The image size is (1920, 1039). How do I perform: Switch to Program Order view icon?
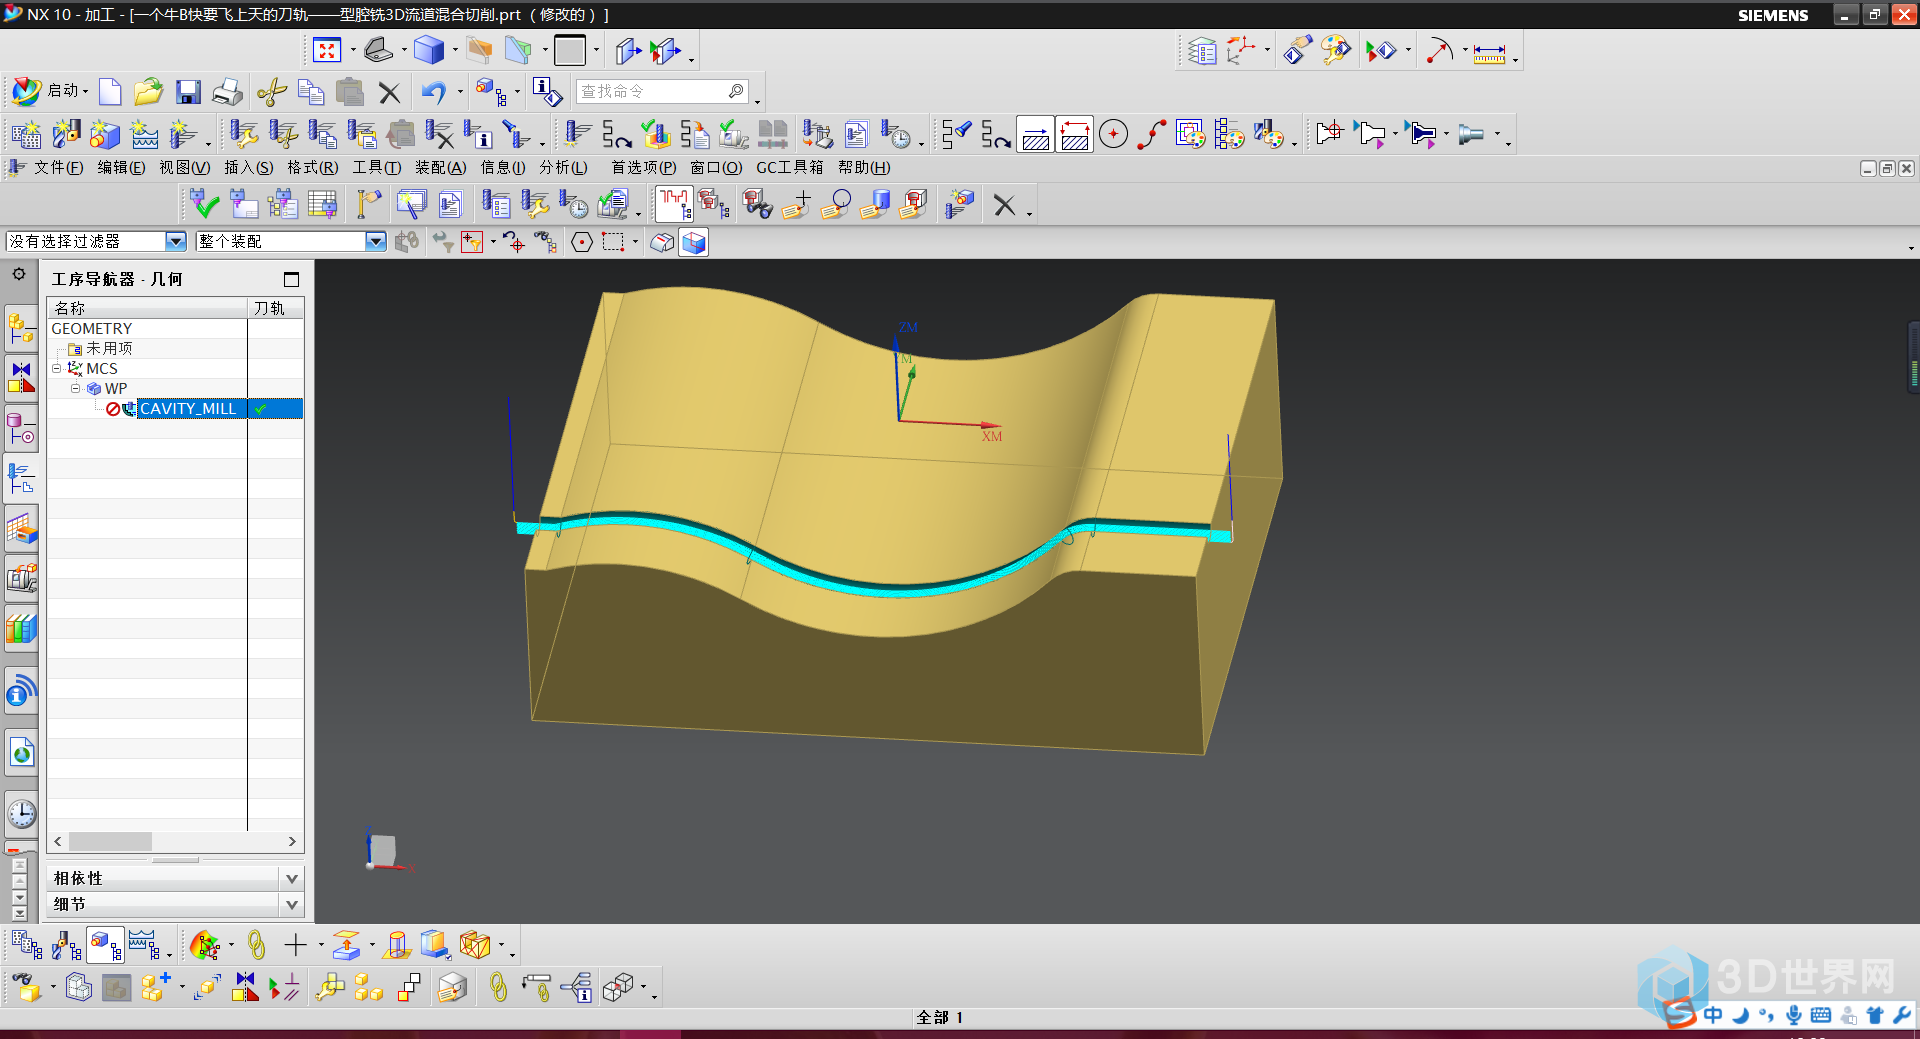click(x=27, y=944)
